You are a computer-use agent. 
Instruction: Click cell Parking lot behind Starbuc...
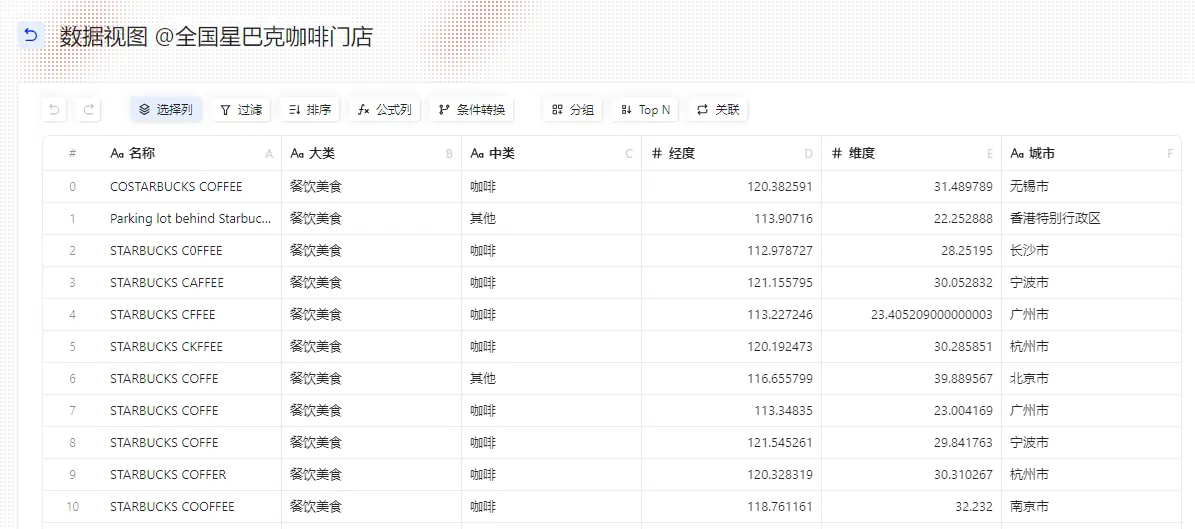tap(191, 219)
